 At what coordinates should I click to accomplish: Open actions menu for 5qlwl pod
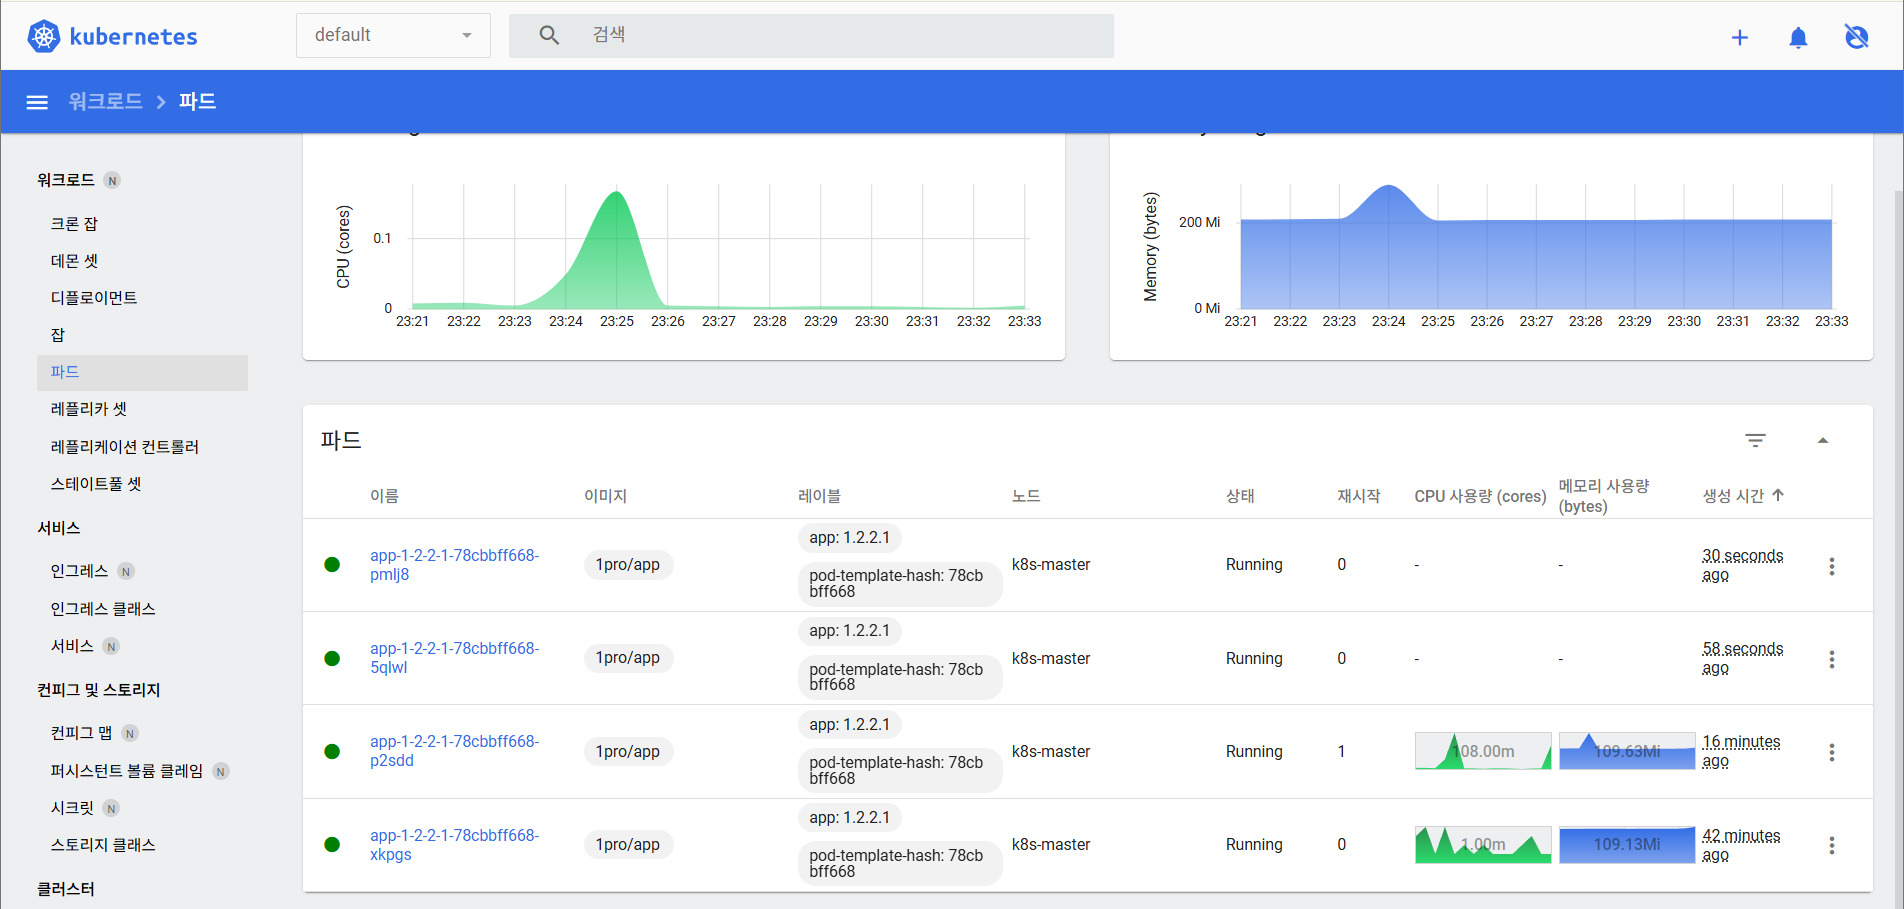1832,659
